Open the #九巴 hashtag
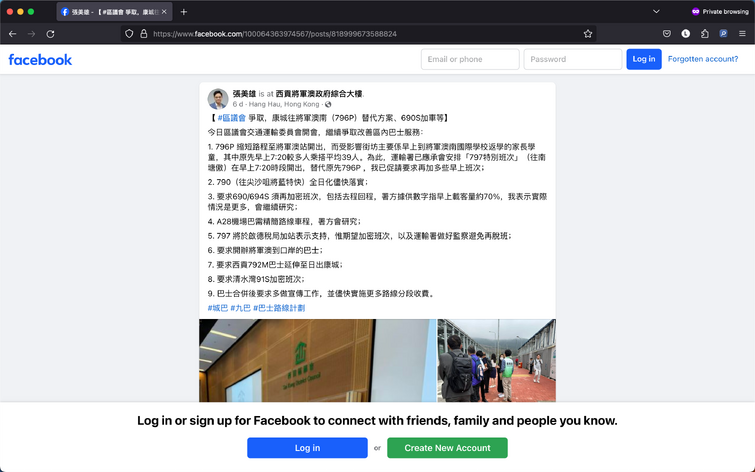Viewport: 755px width, 472px height. pos(240,308)
